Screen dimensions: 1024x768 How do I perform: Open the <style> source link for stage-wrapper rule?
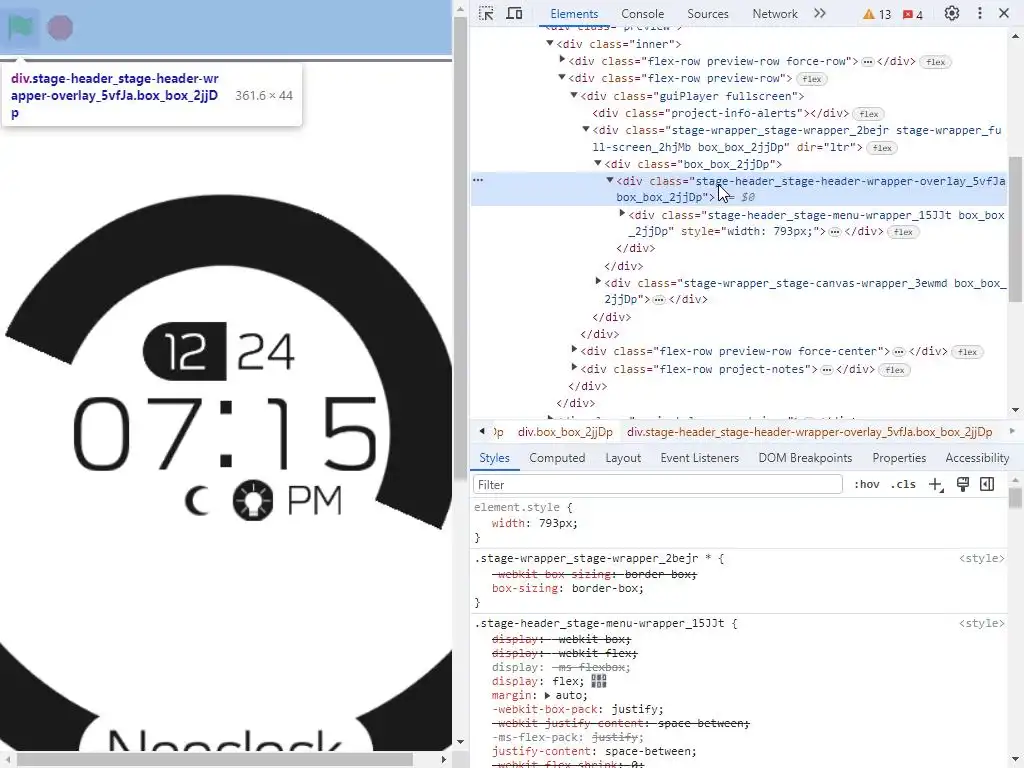point(982,558)
